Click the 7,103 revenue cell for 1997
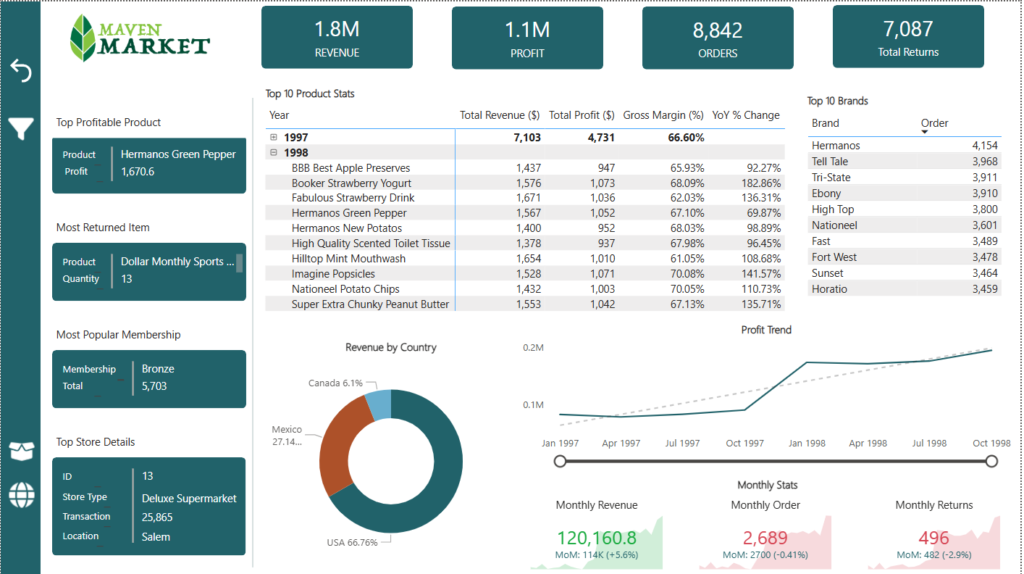The image size is (1024, 574). pyautogui.click(x=527, y=137)
